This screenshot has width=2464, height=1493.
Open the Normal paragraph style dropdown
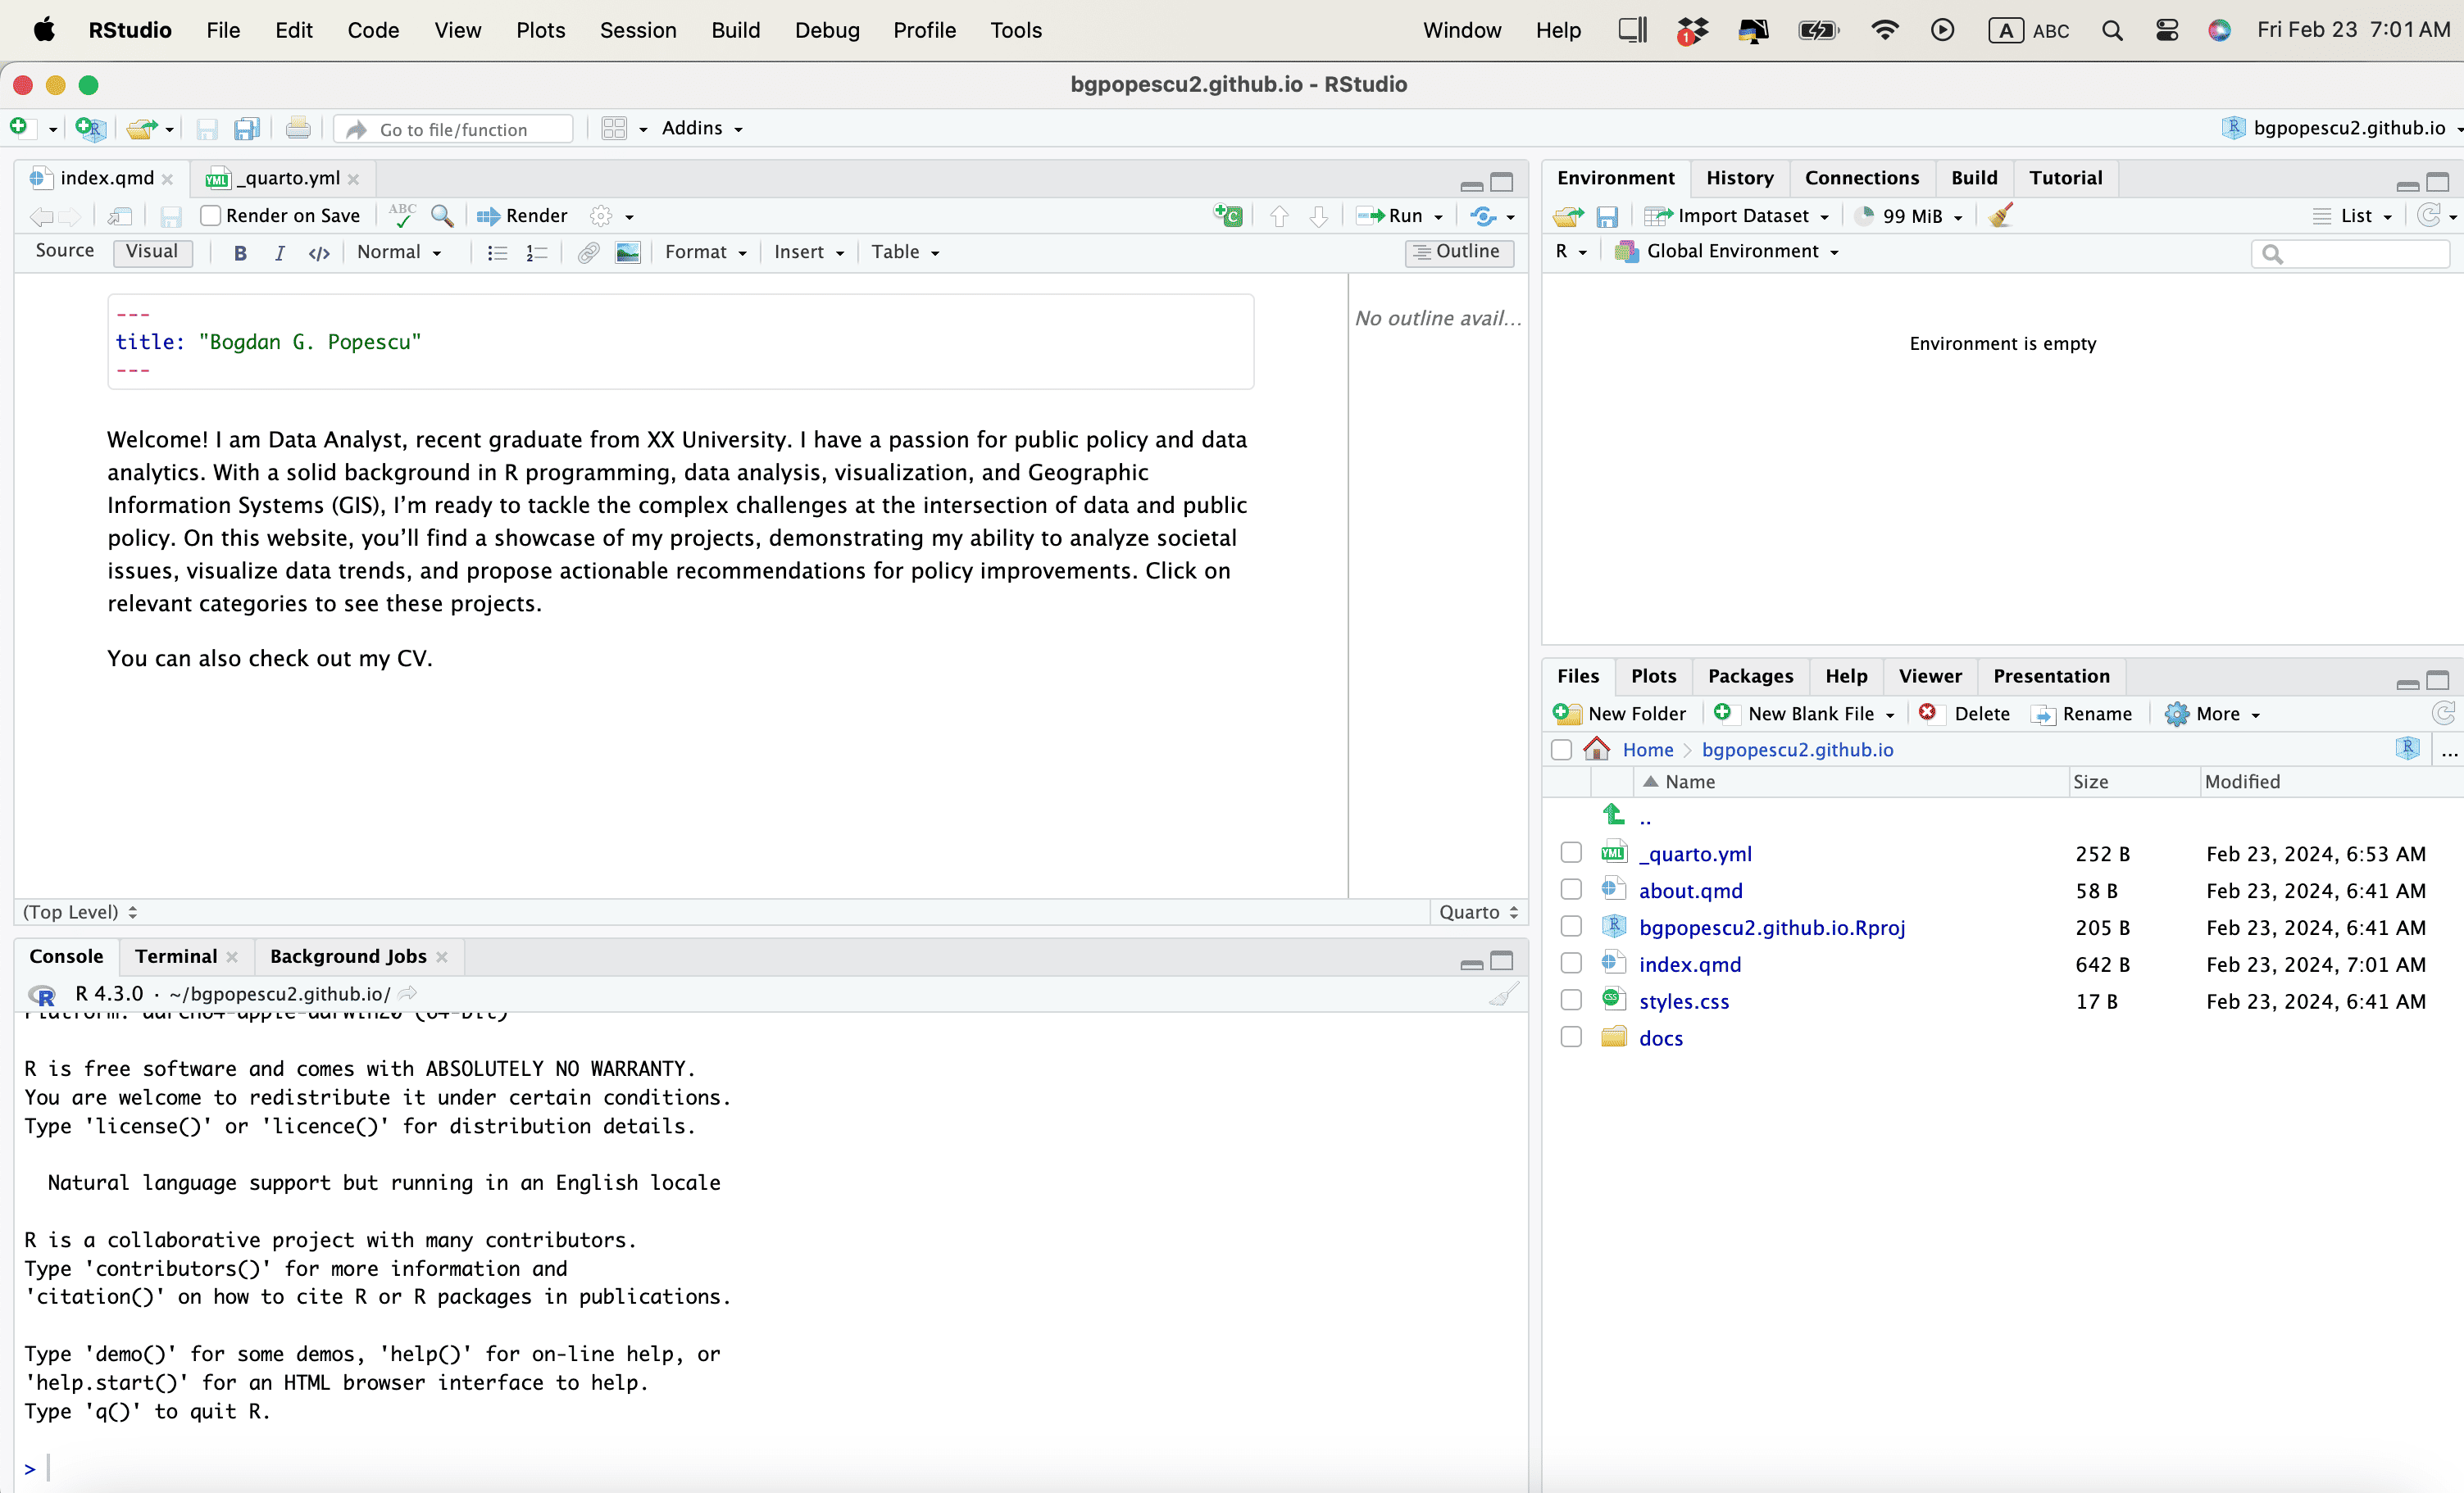398,253
